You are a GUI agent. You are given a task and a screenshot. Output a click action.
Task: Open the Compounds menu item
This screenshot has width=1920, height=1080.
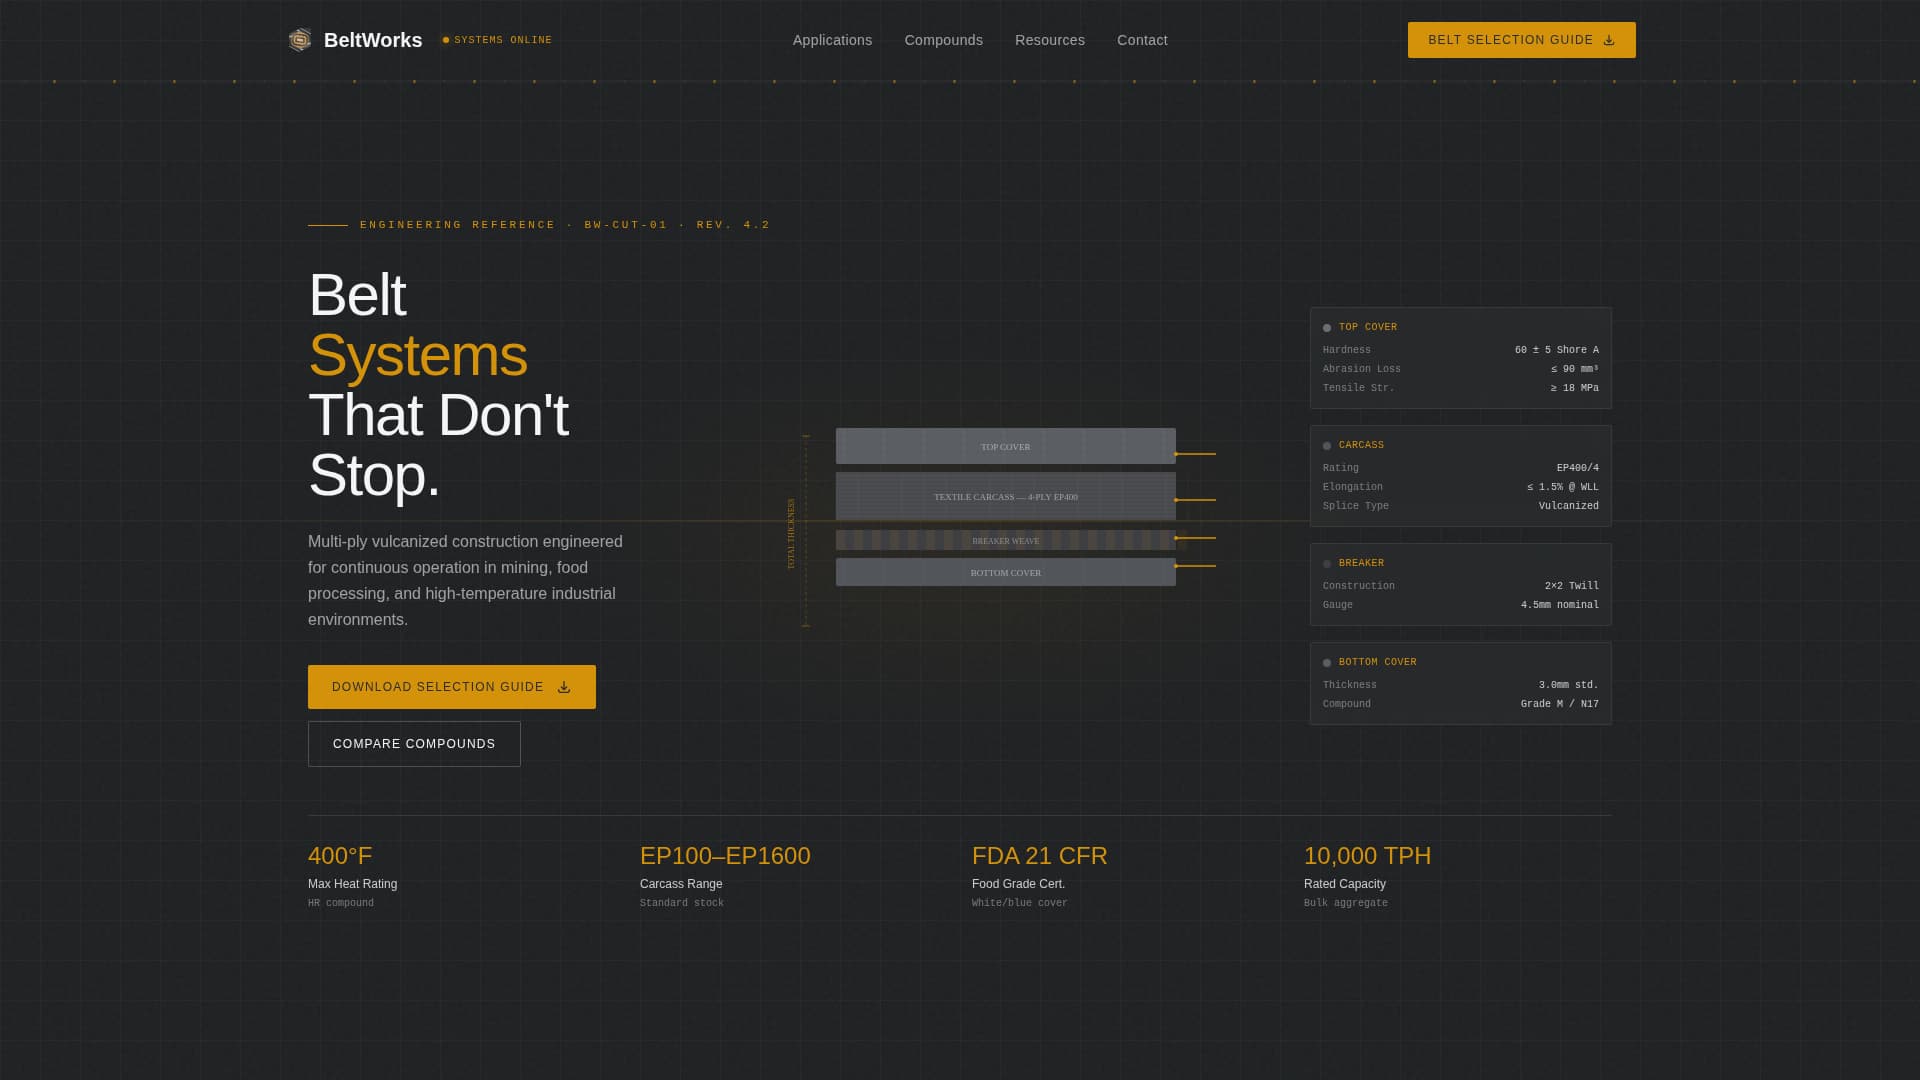tap(943, 40)
